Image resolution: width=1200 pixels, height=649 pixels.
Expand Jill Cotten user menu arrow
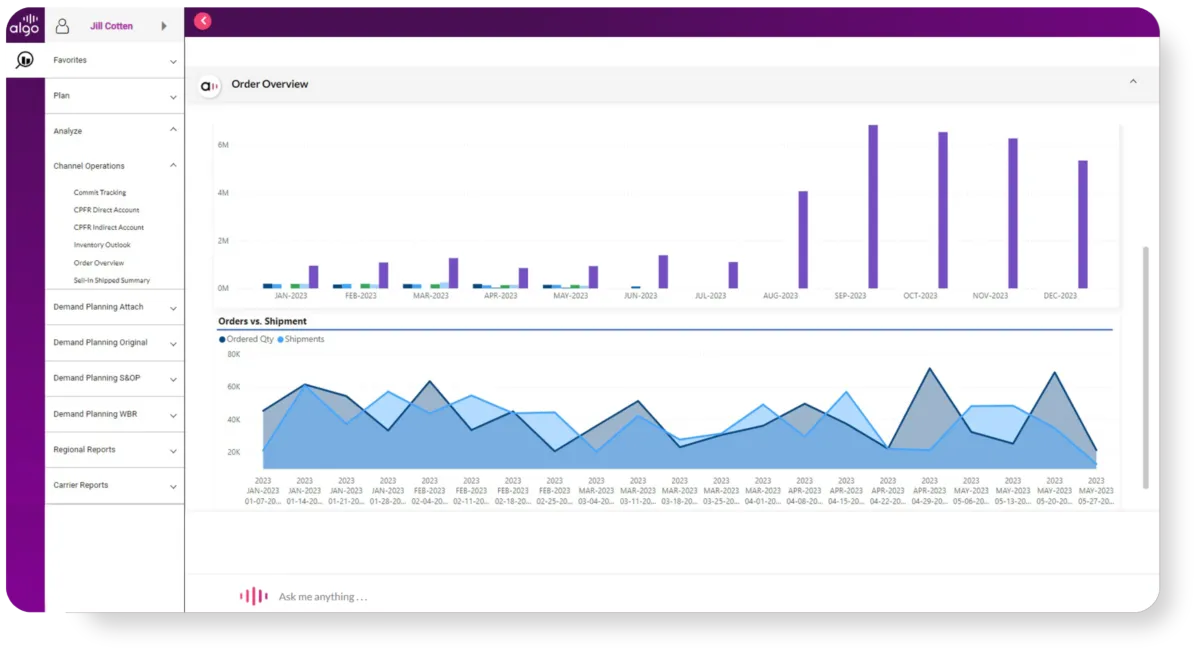point(164,26)
